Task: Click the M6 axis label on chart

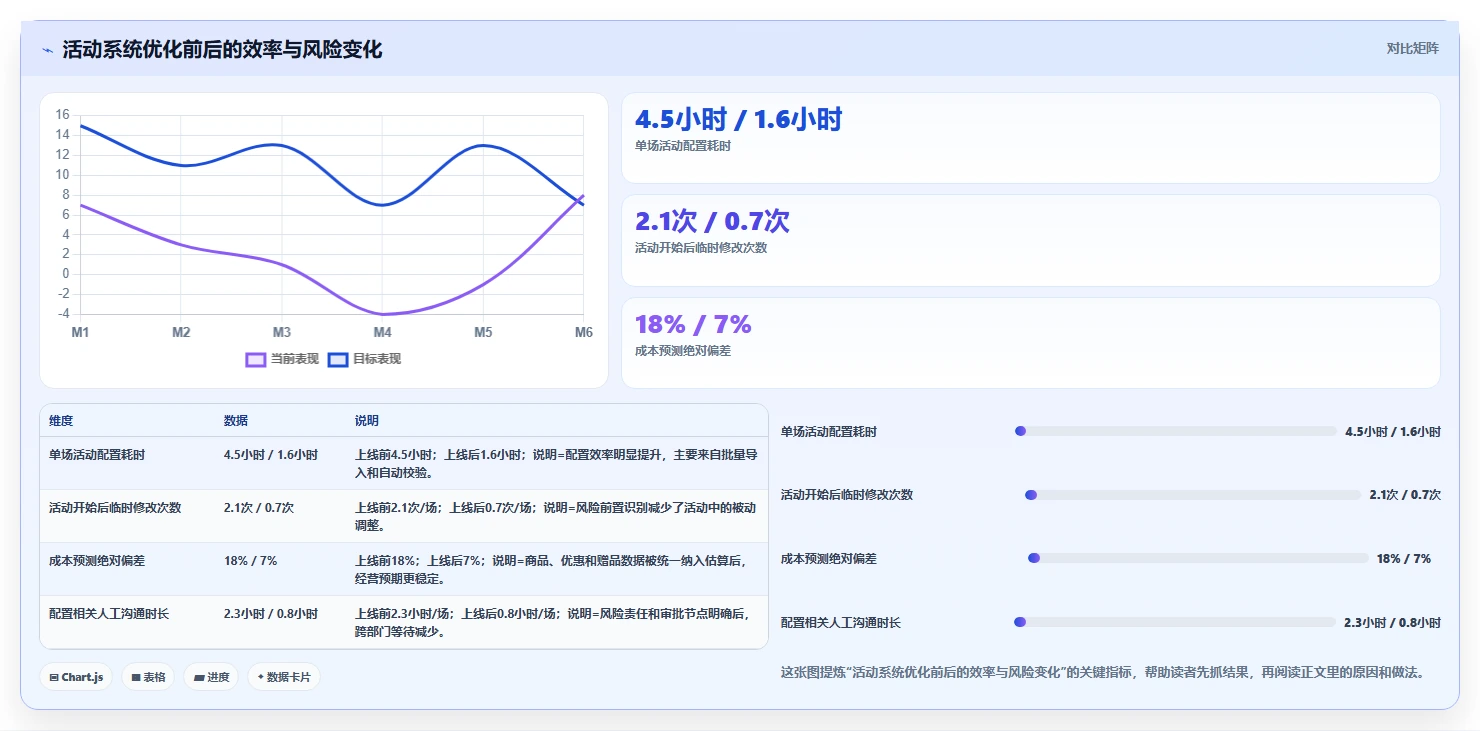Action: click(x=583, y=332)
